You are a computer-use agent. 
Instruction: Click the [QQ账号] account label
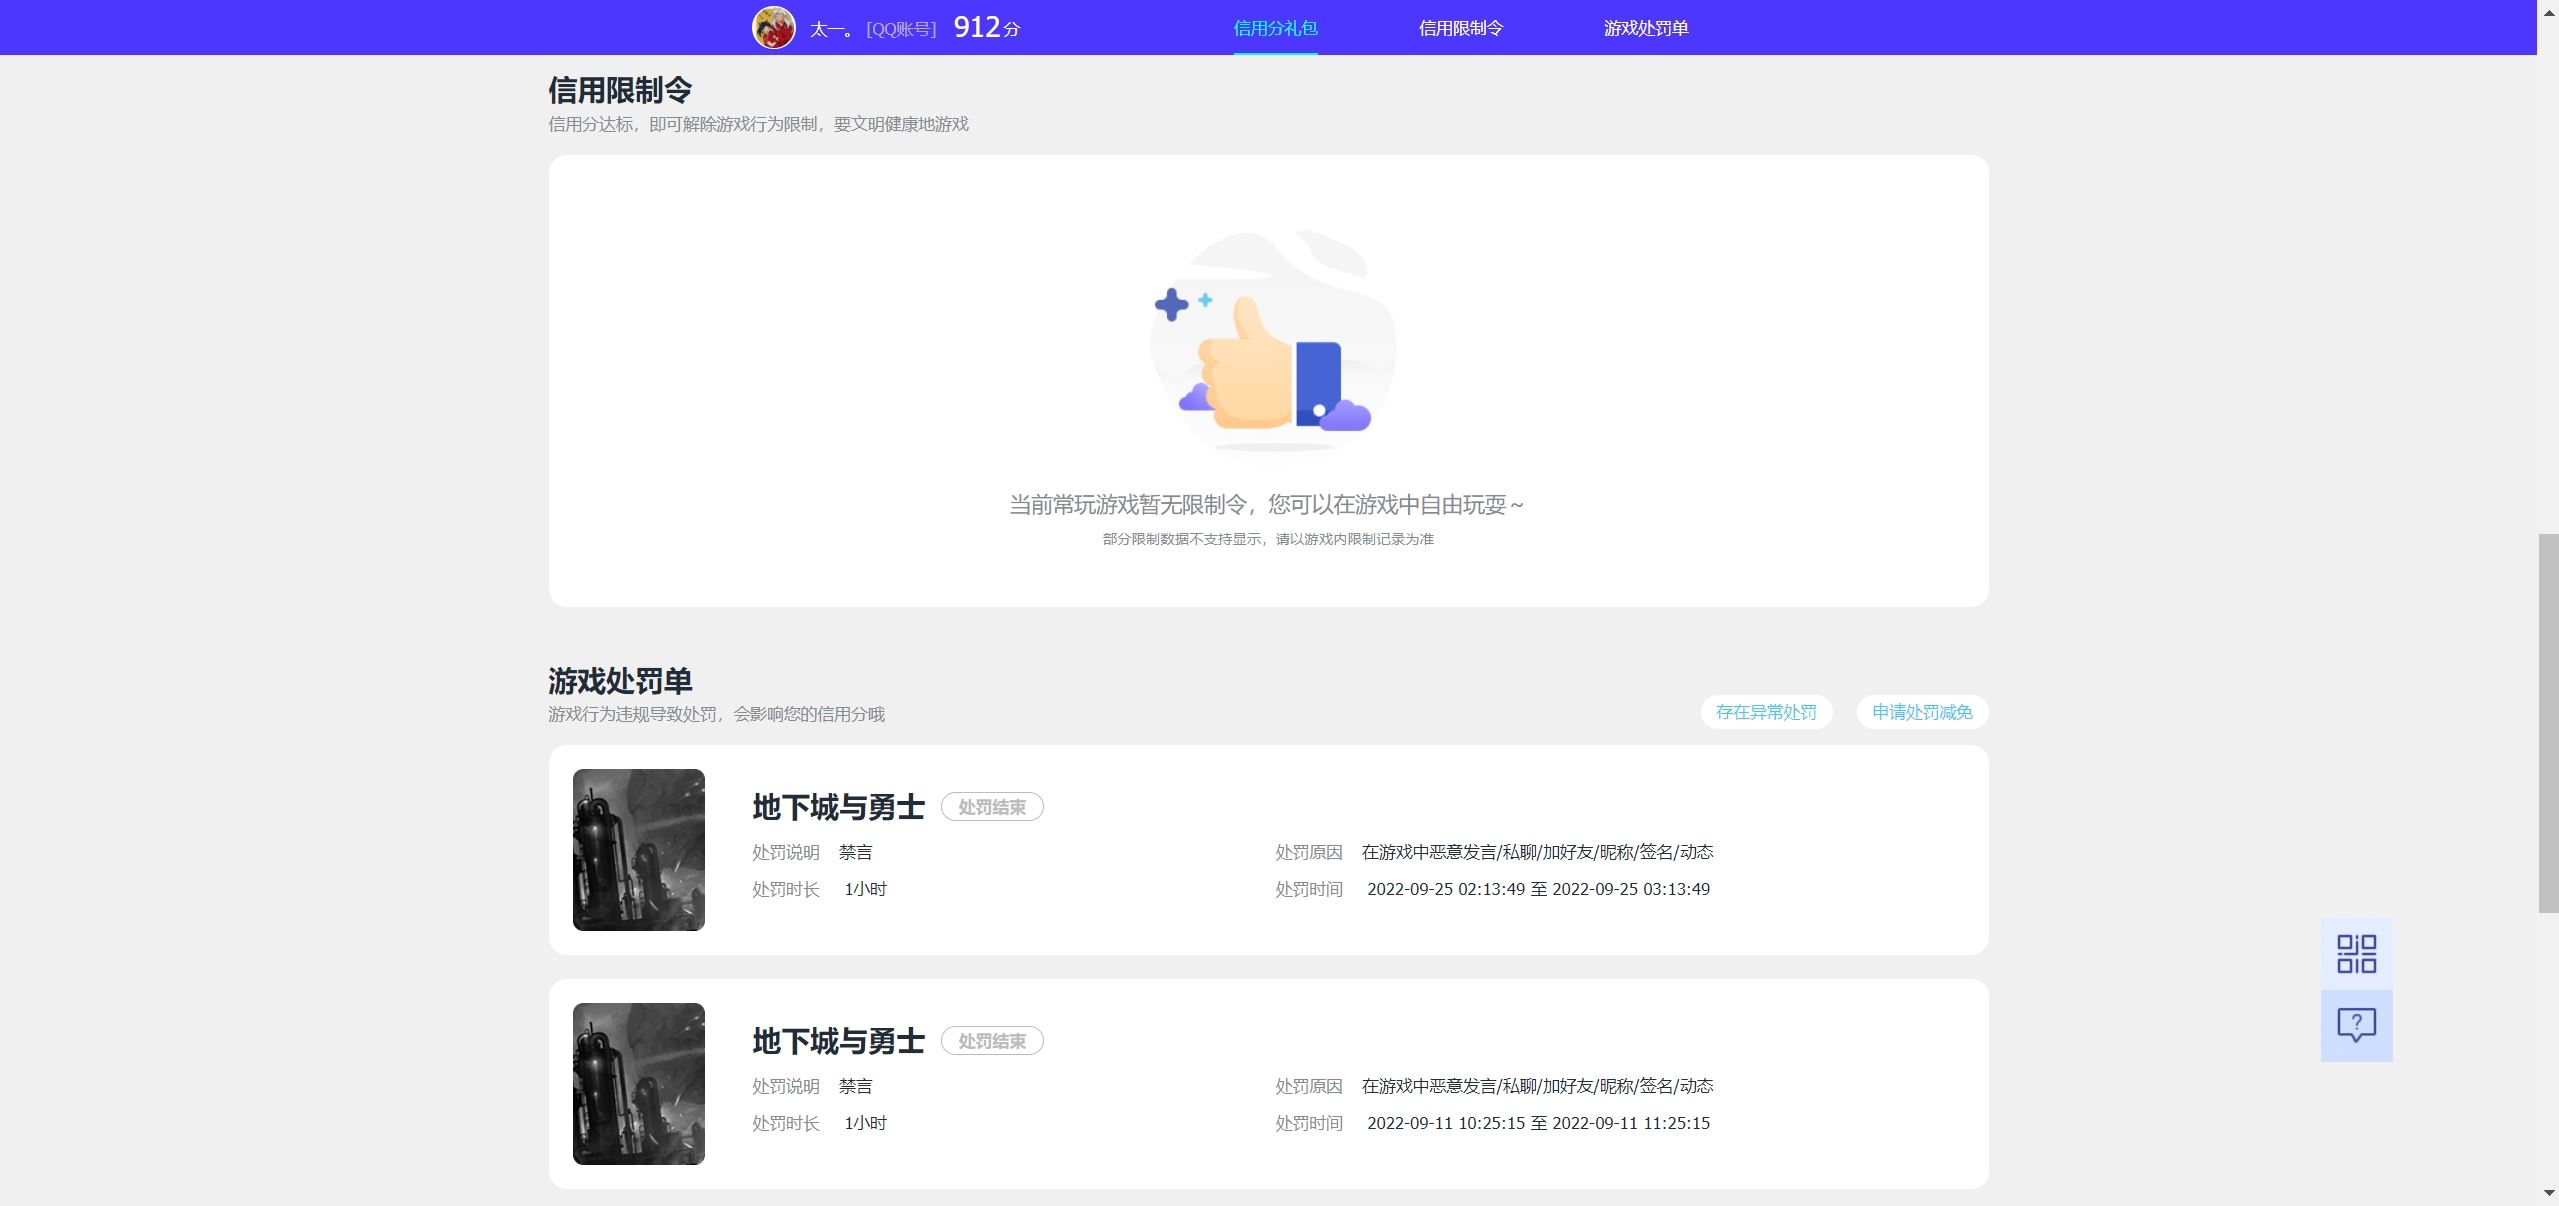pos(900,27)
